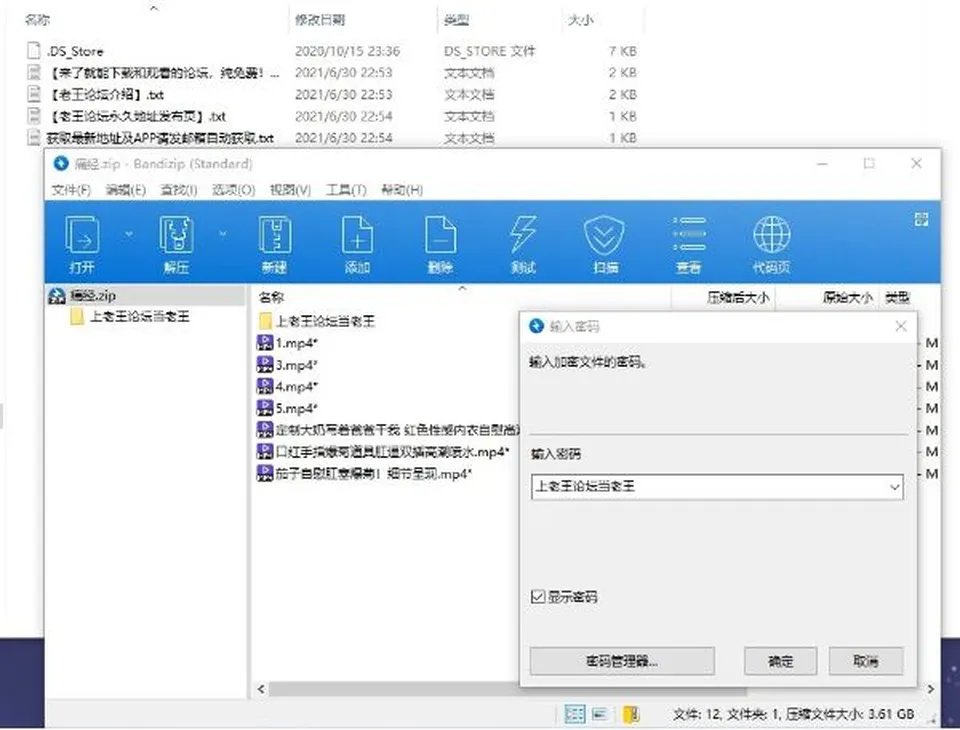Screen dimensions: 960x730
Task: Click the 取消 (Cancel) button
Action: [x=866, y=661]
